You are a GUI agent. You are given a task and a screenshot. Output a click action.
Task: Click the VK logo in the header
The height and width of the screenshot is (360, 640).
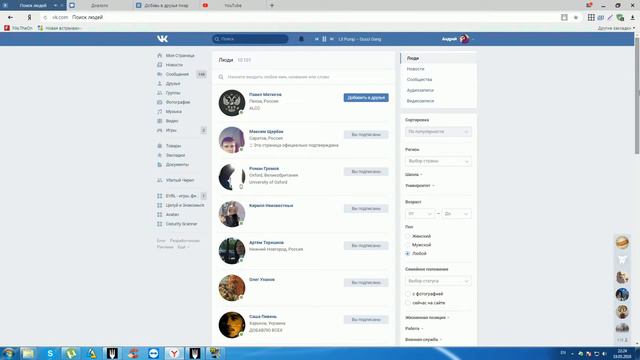coord(162,39)
